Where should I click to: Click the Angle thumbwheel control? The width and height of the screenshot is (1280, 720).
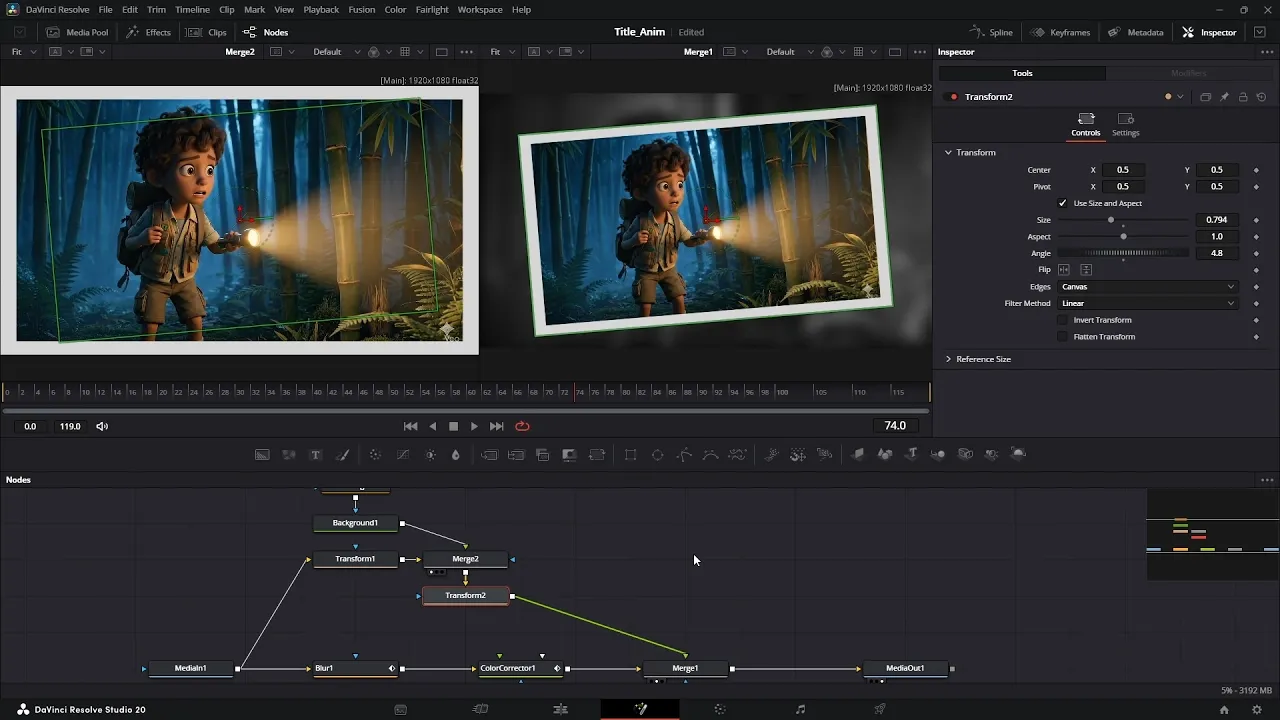[x=1123, y=253]
